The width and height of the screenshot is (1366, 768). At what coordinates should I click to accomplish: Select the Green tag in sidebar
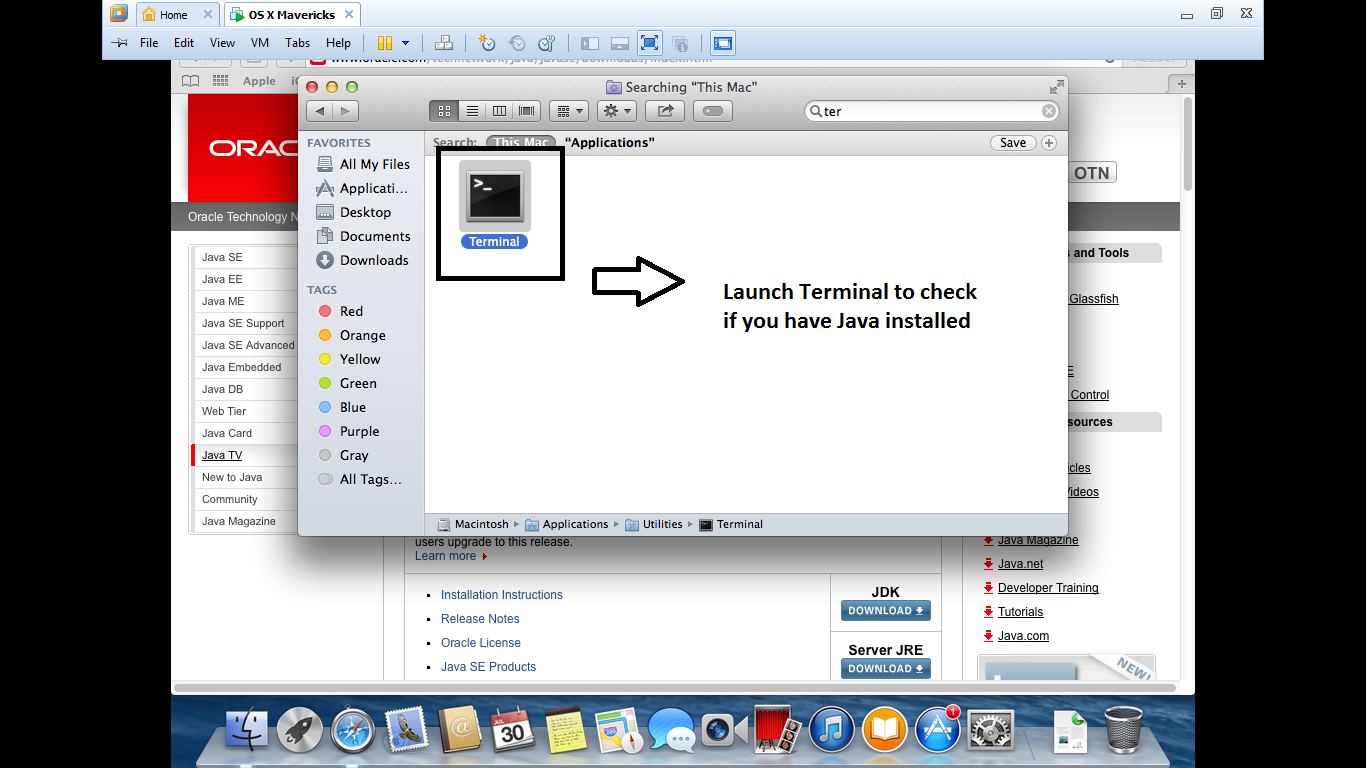pos(347,383)
